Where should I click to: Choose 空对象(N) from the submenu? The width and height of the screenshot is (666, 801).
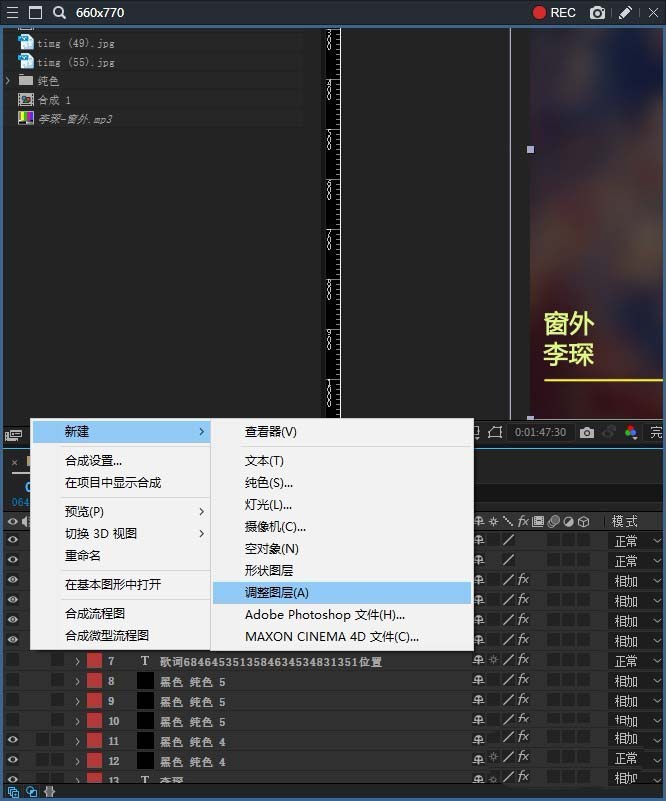pos(342,549)
